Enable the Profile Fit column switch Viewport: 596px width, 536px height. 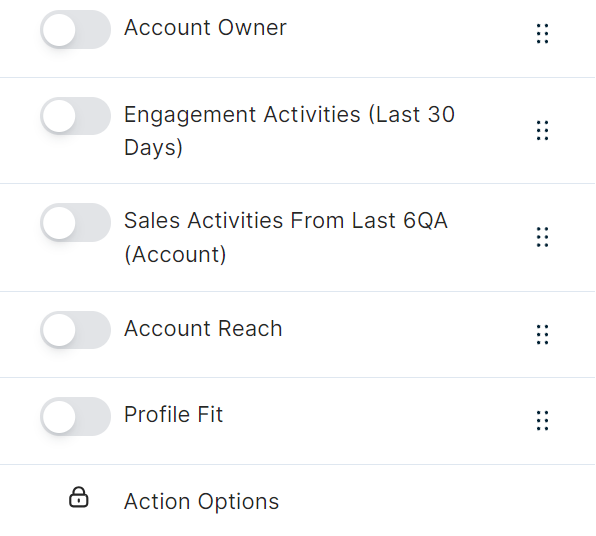coord(76,416)
